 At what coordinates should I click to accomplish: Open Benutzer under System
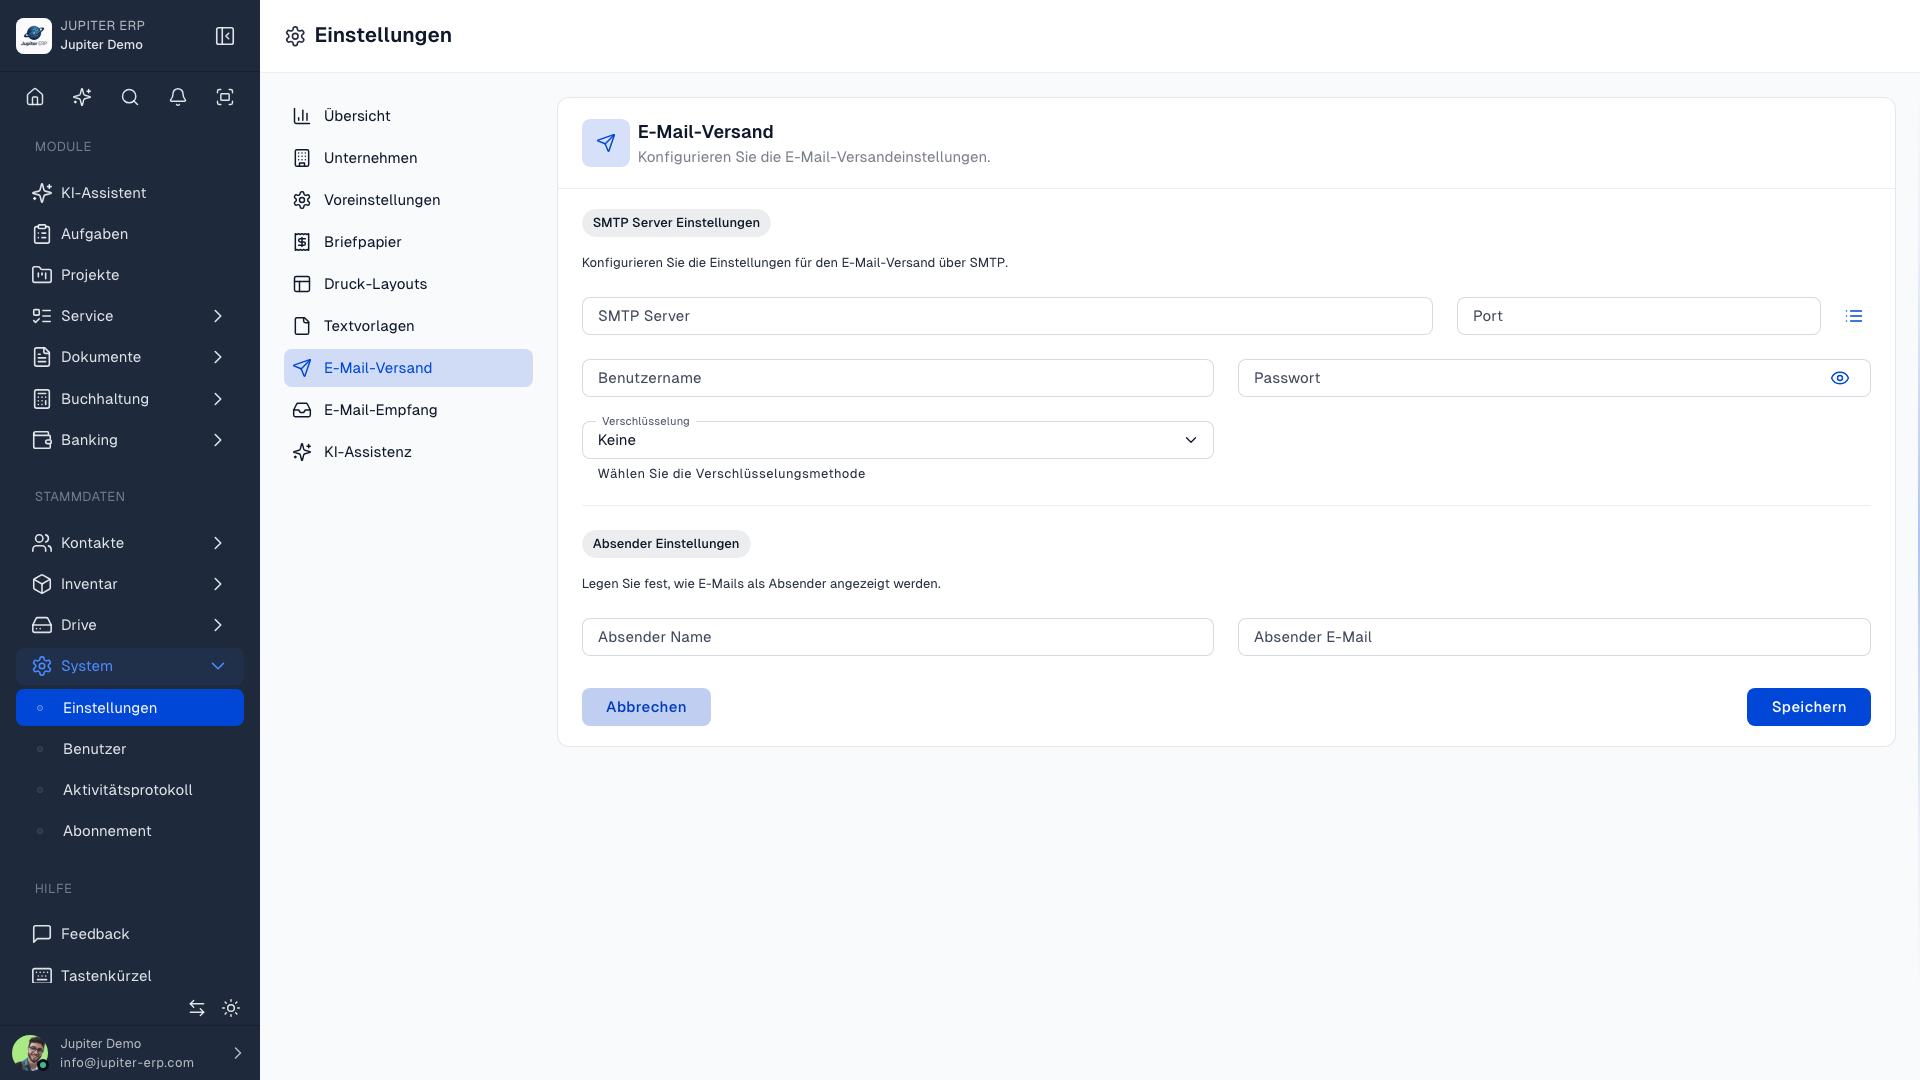tap(130, 749)
